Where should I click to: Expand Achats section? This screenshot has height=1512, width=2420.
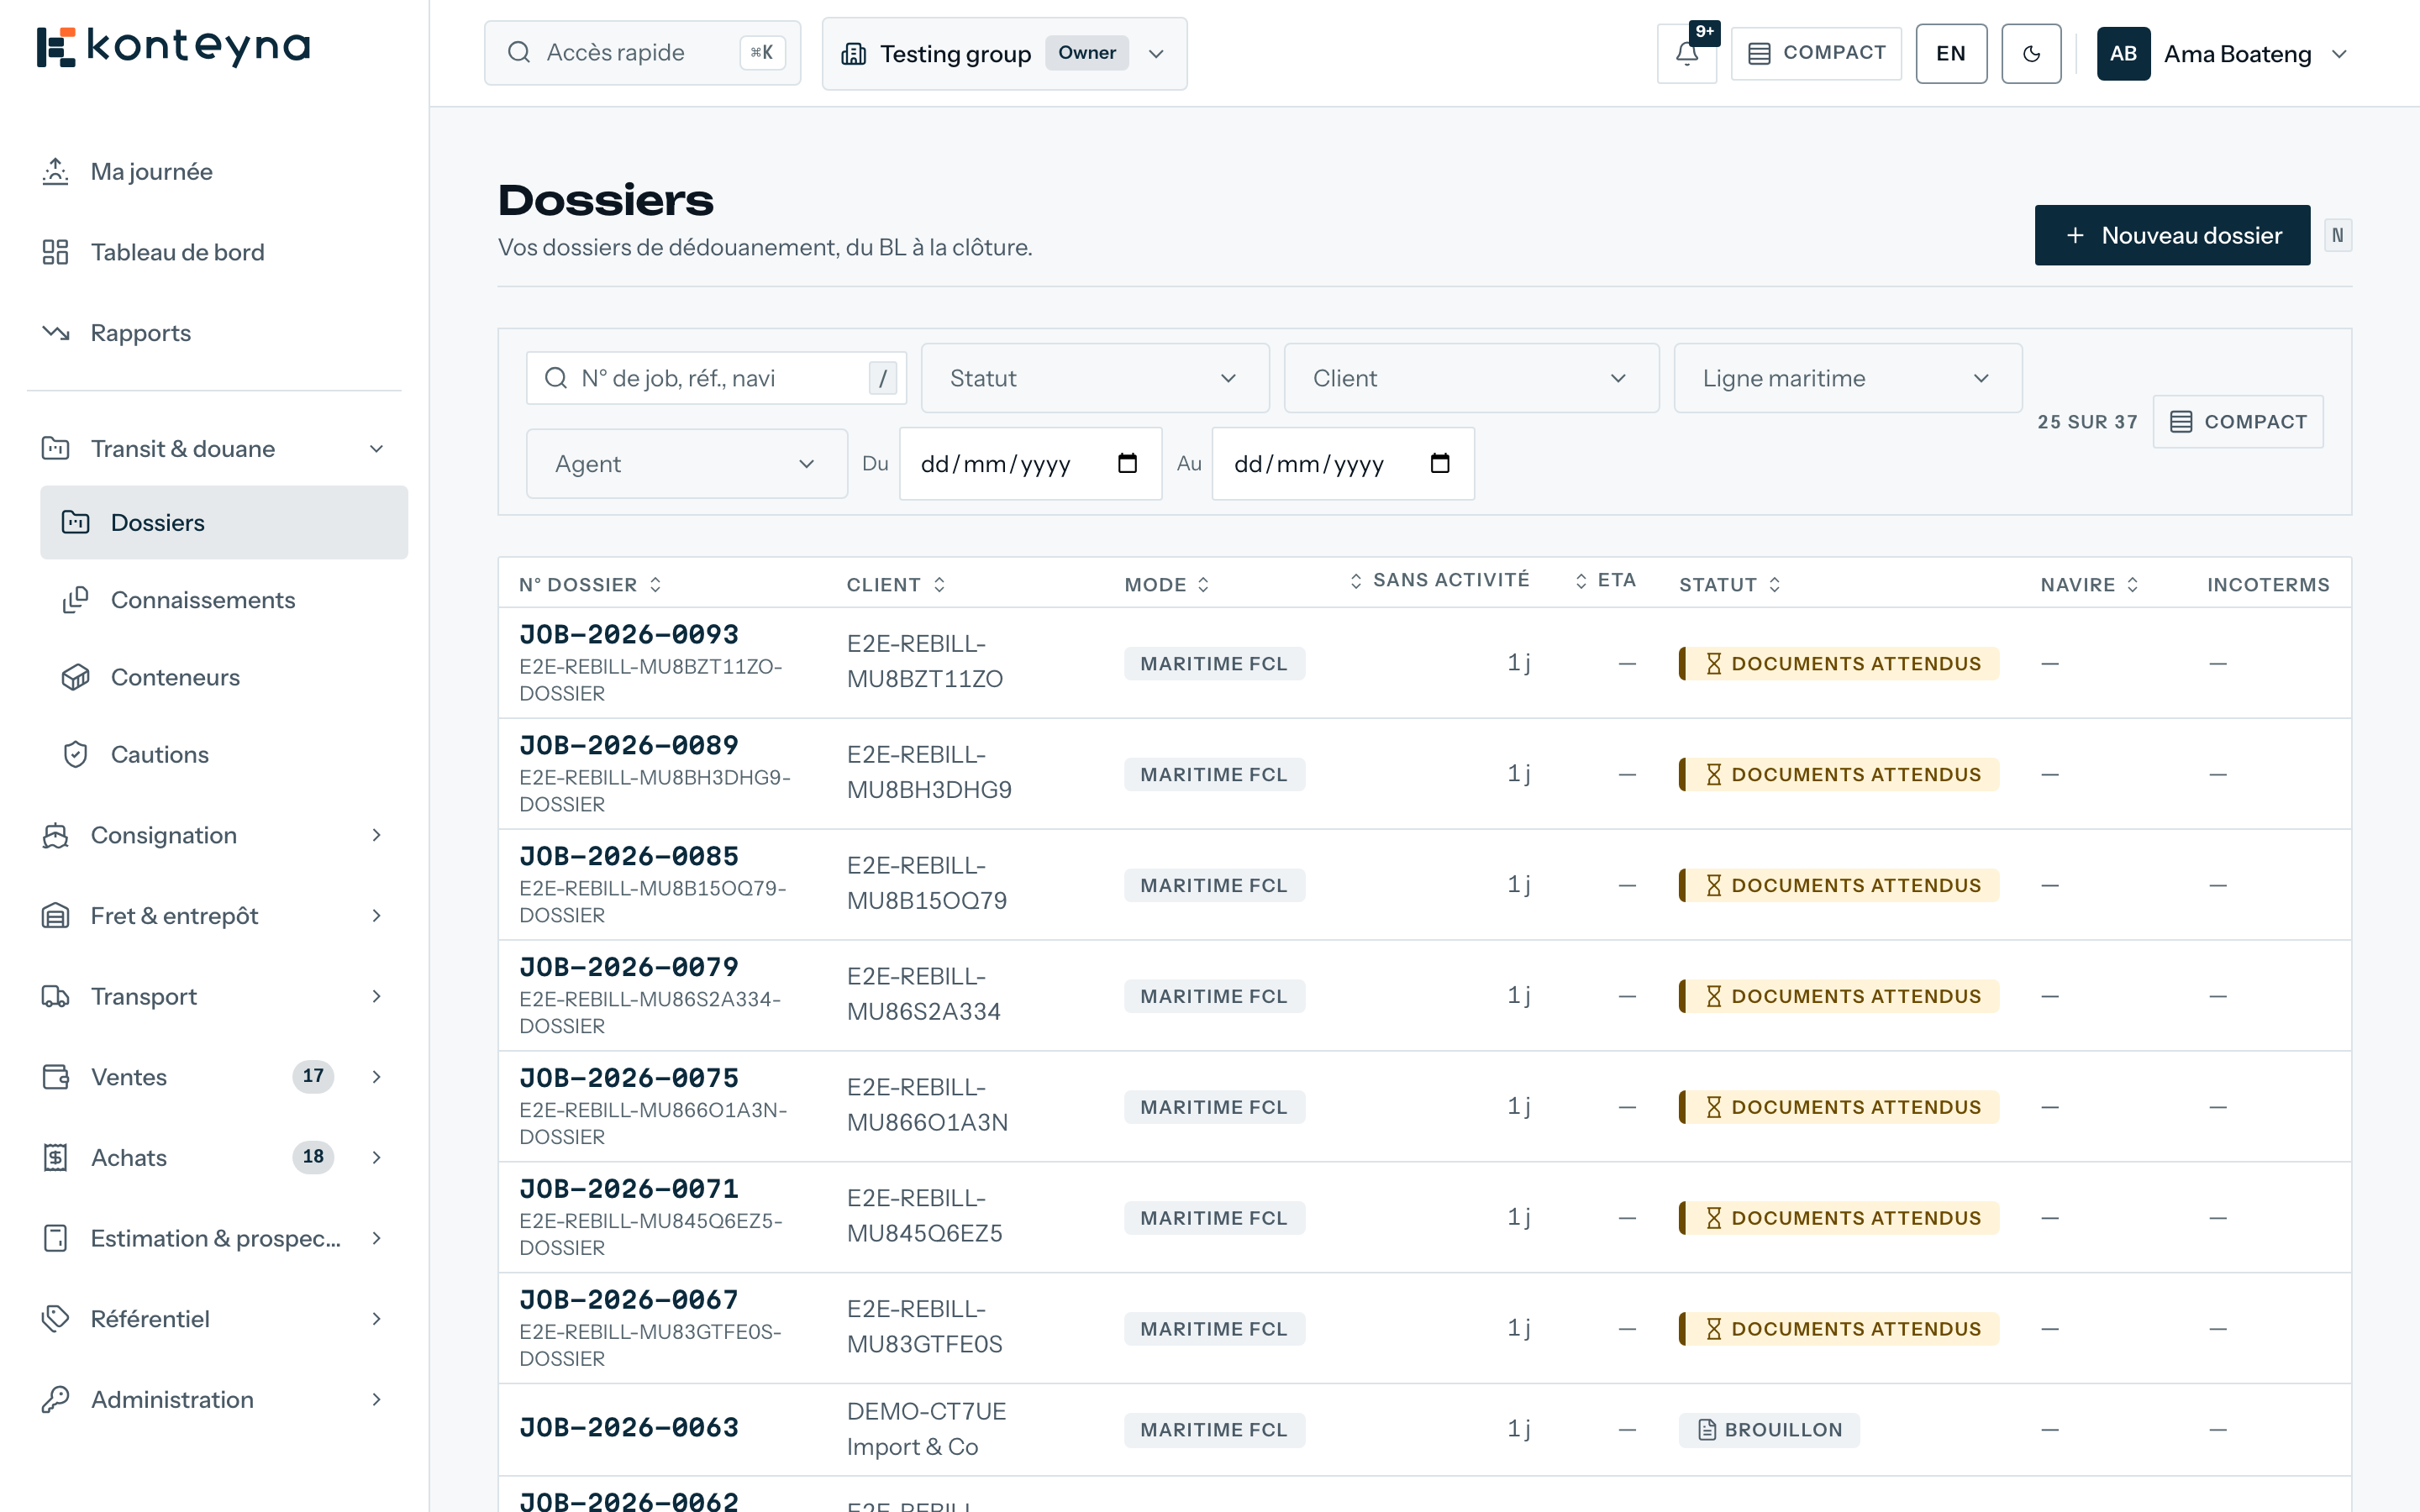point(376,1157)
